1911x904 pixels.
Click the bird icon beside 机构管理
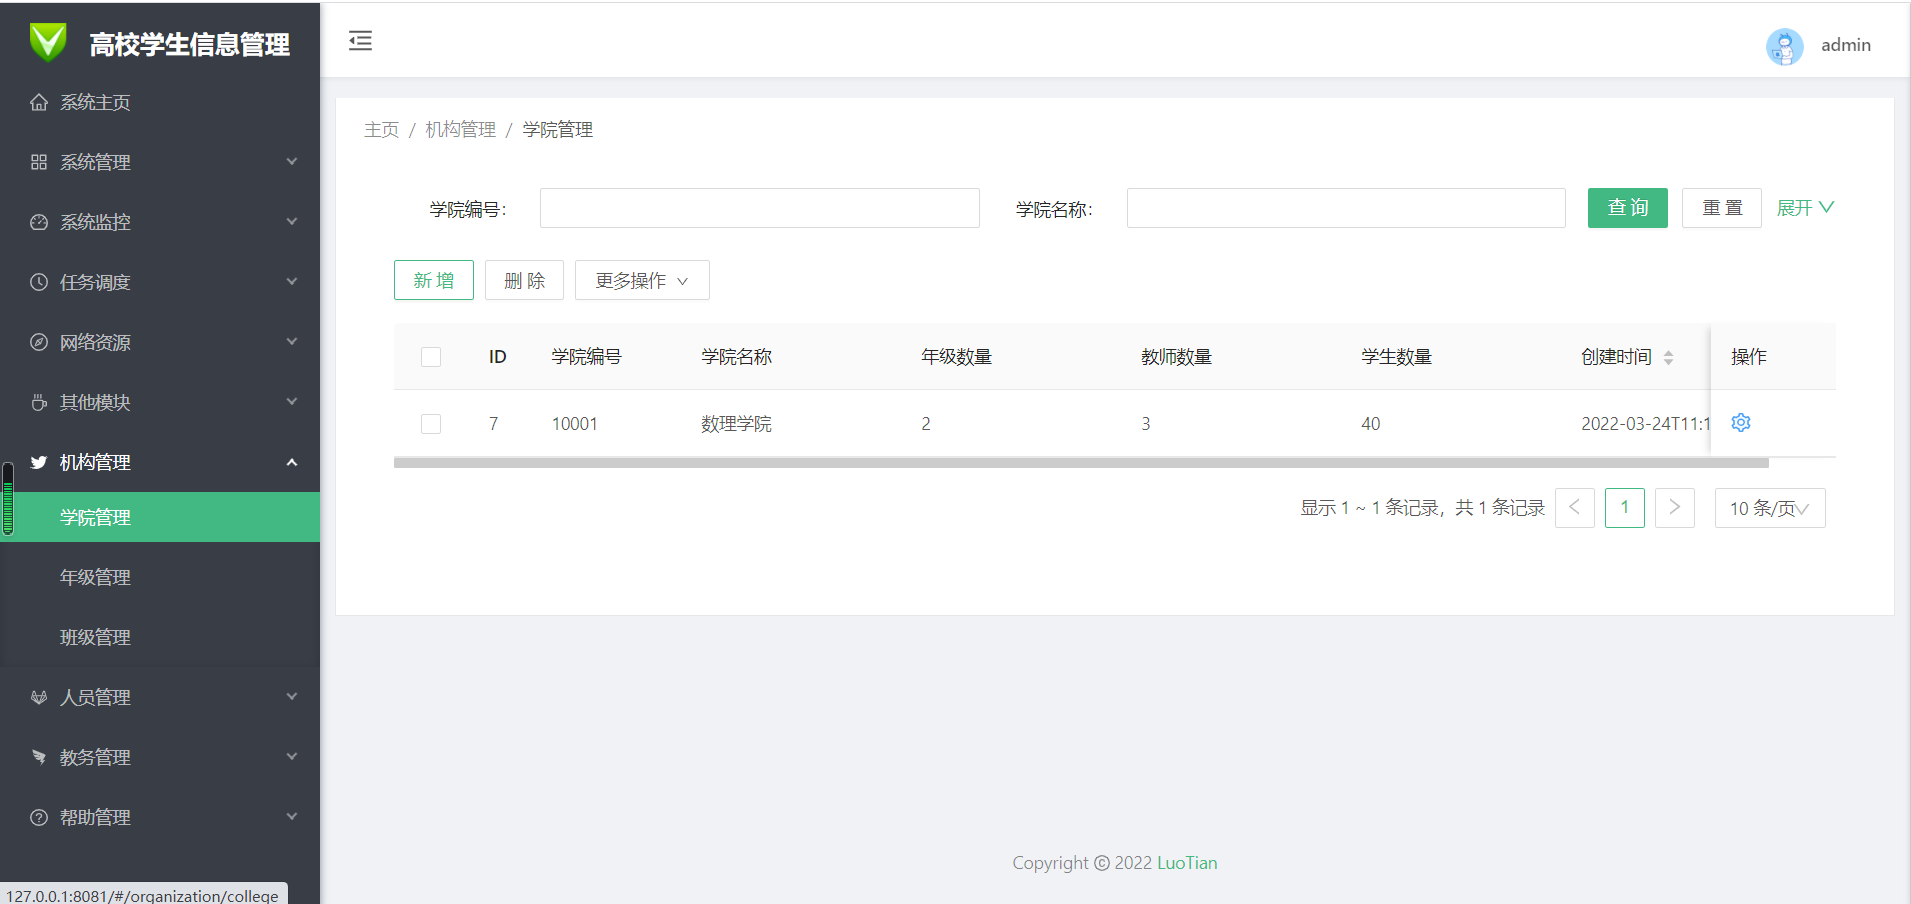pyautogui.click(x=39, y=462)
